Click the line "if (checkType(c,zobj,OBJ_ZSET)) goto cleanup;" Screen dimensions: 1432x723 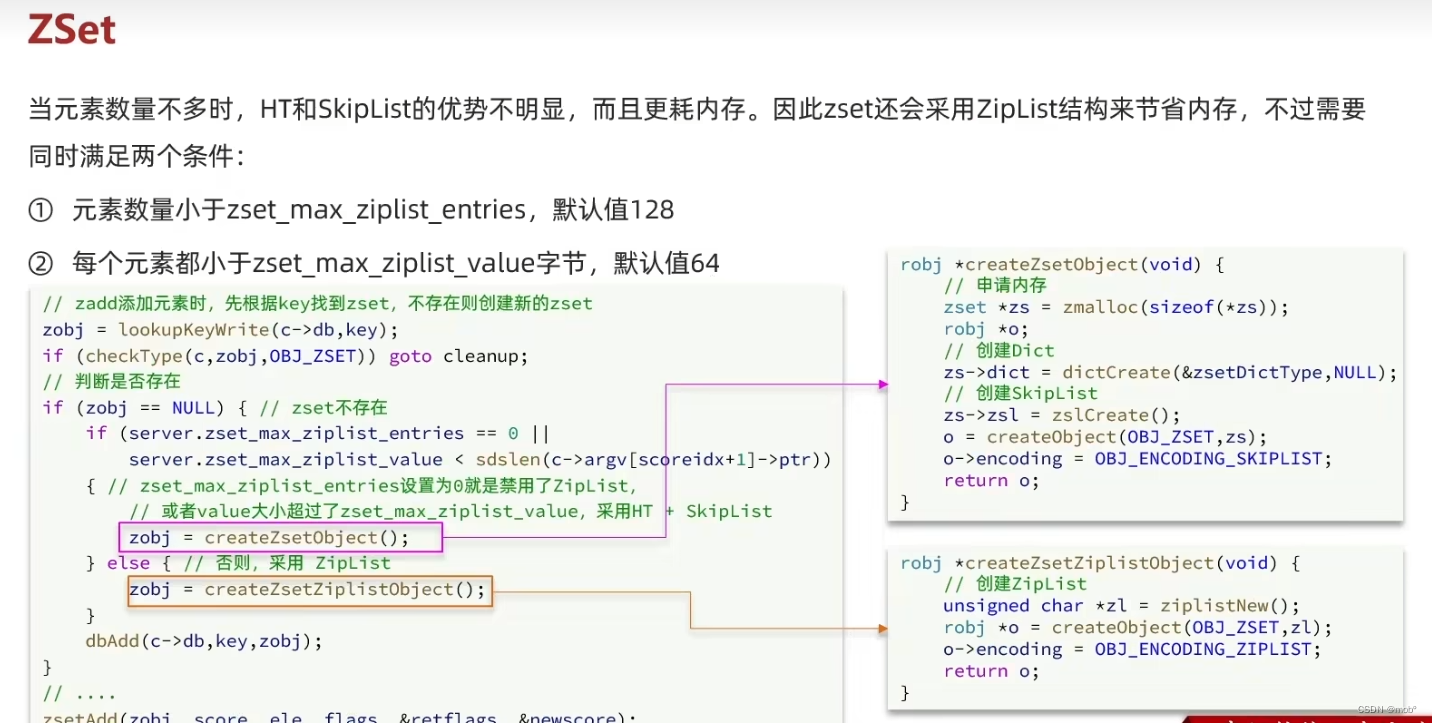pyautogui.click(x=285, y=356)
